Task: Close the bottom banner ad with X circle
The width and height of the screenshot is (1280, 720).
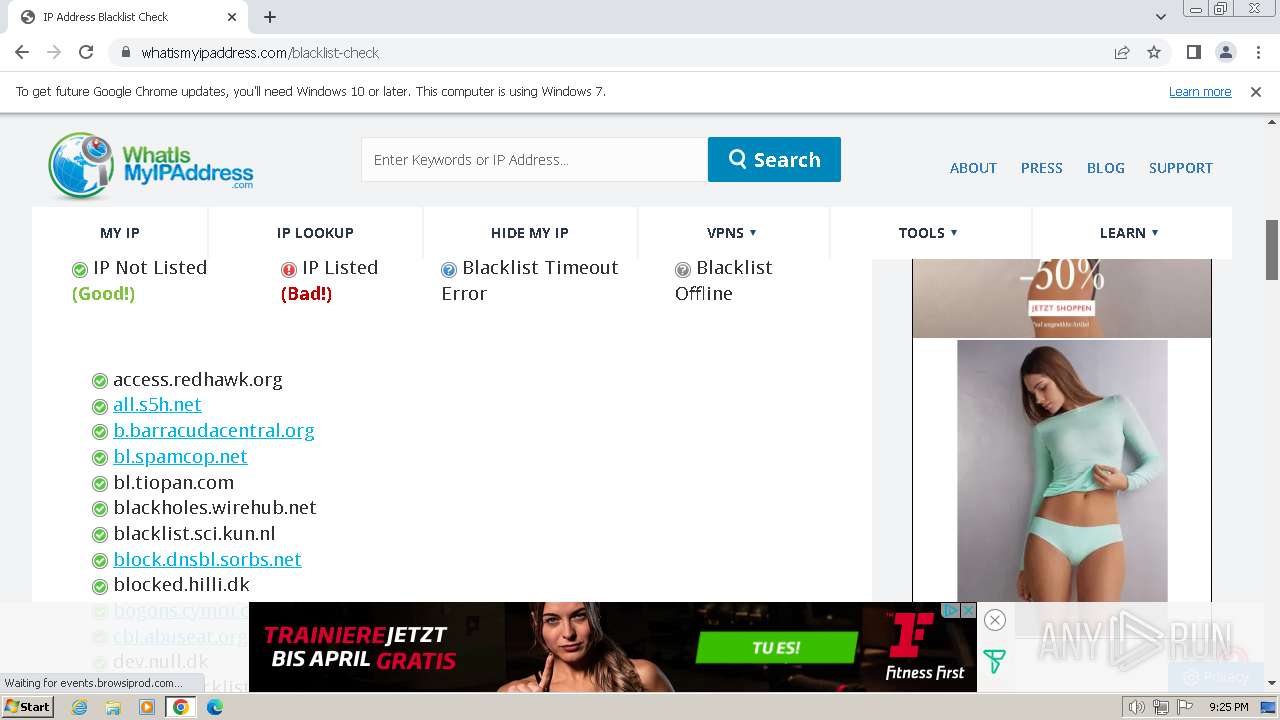Action: coord(994,620)
